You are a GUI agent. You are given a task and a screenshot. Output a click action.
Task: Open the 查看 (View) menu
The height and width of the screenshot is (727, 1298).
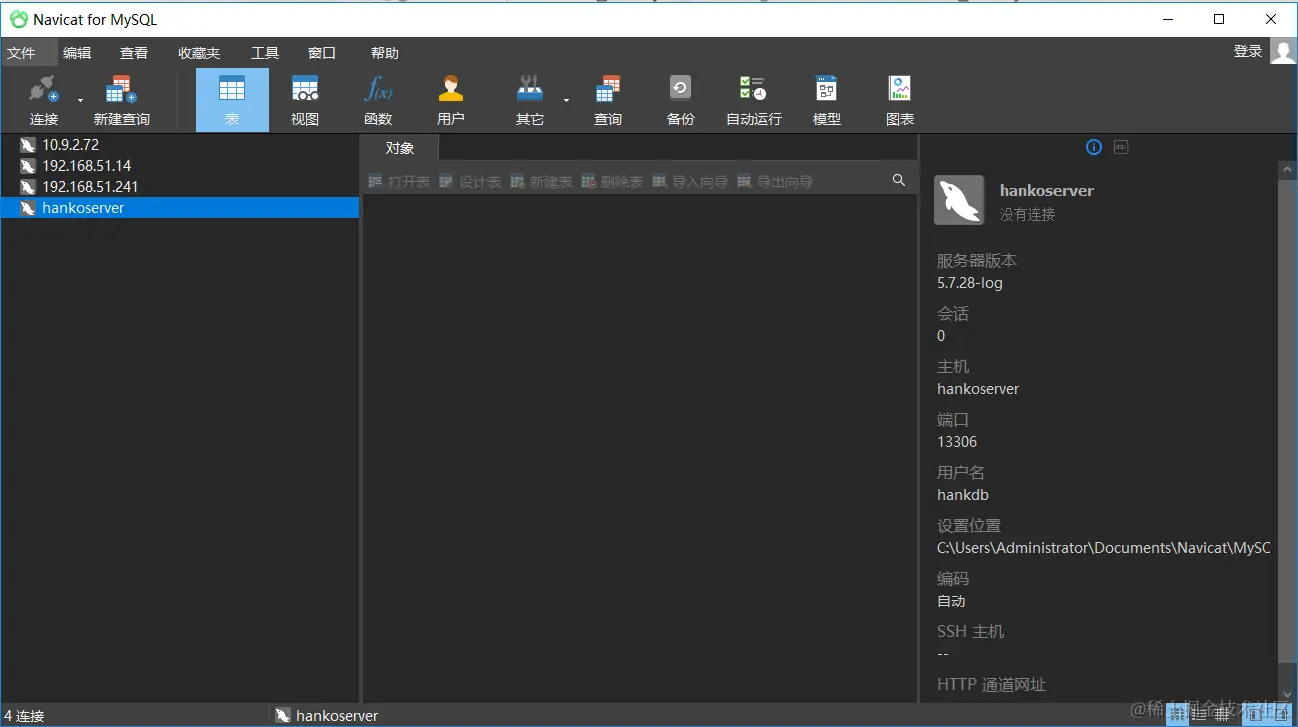click(x=134, y=53)
